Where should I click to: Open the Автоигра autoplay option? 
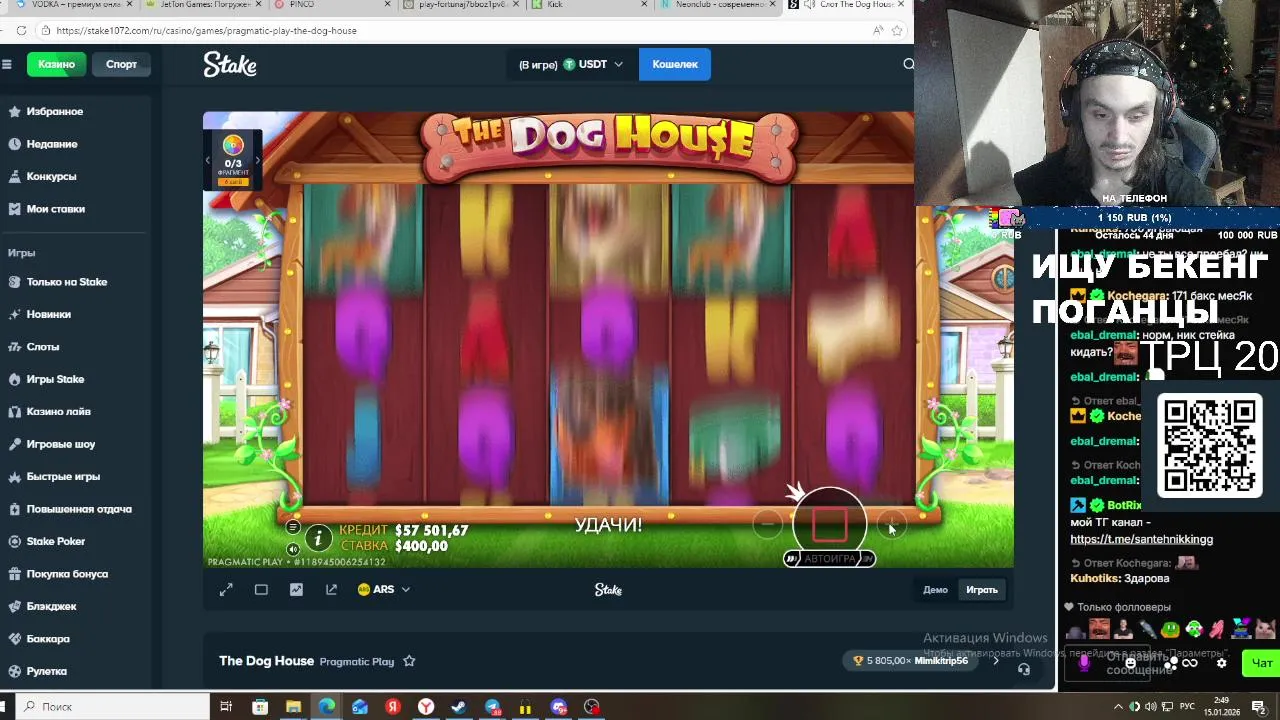[829, 558]
